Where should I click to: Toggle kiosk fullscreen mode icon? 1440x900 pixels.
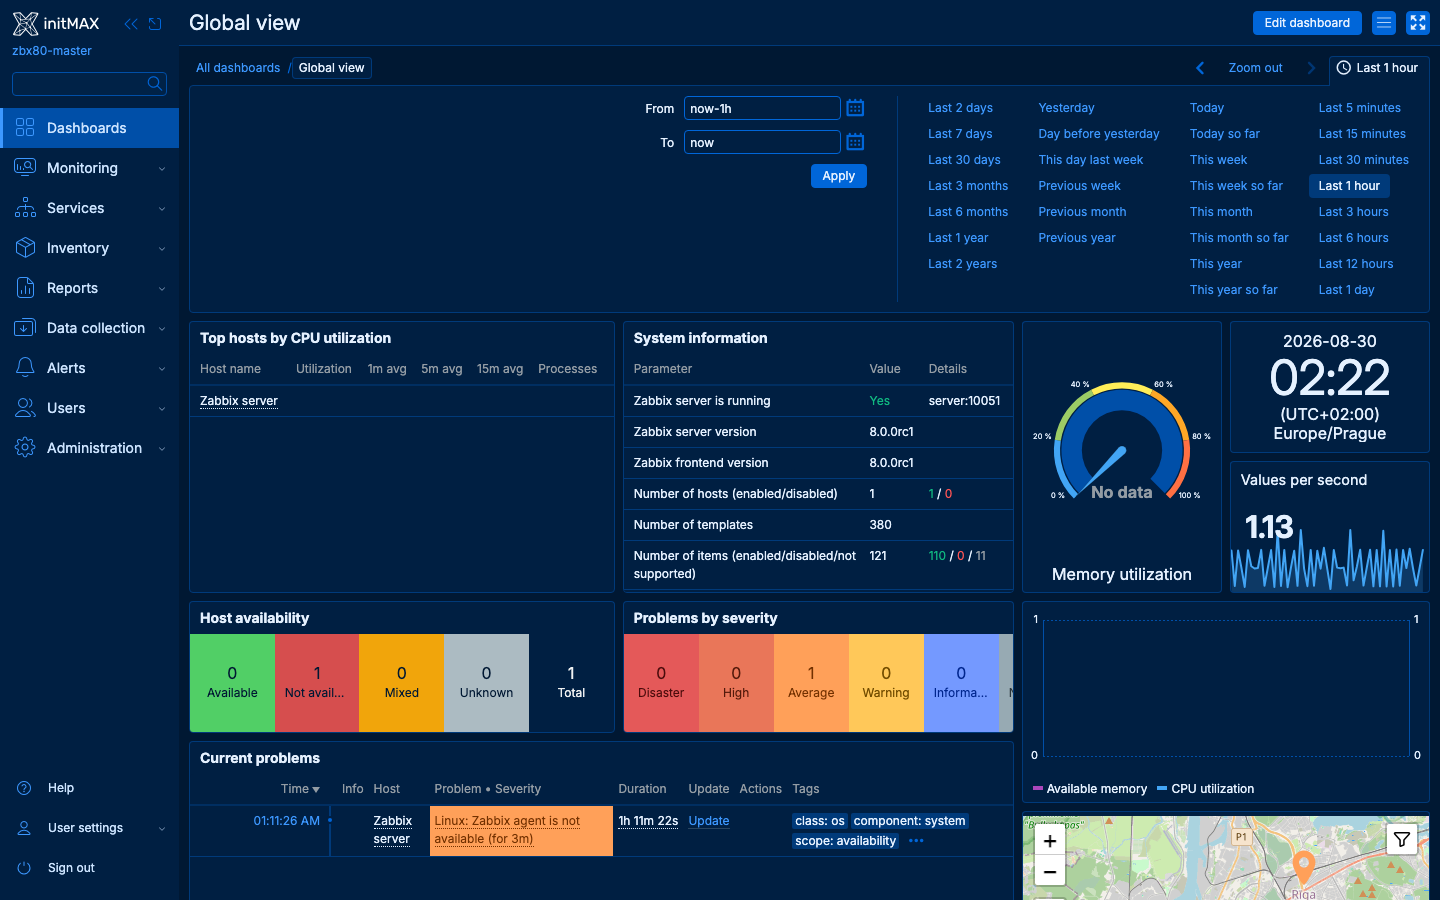pos(1418,23)
